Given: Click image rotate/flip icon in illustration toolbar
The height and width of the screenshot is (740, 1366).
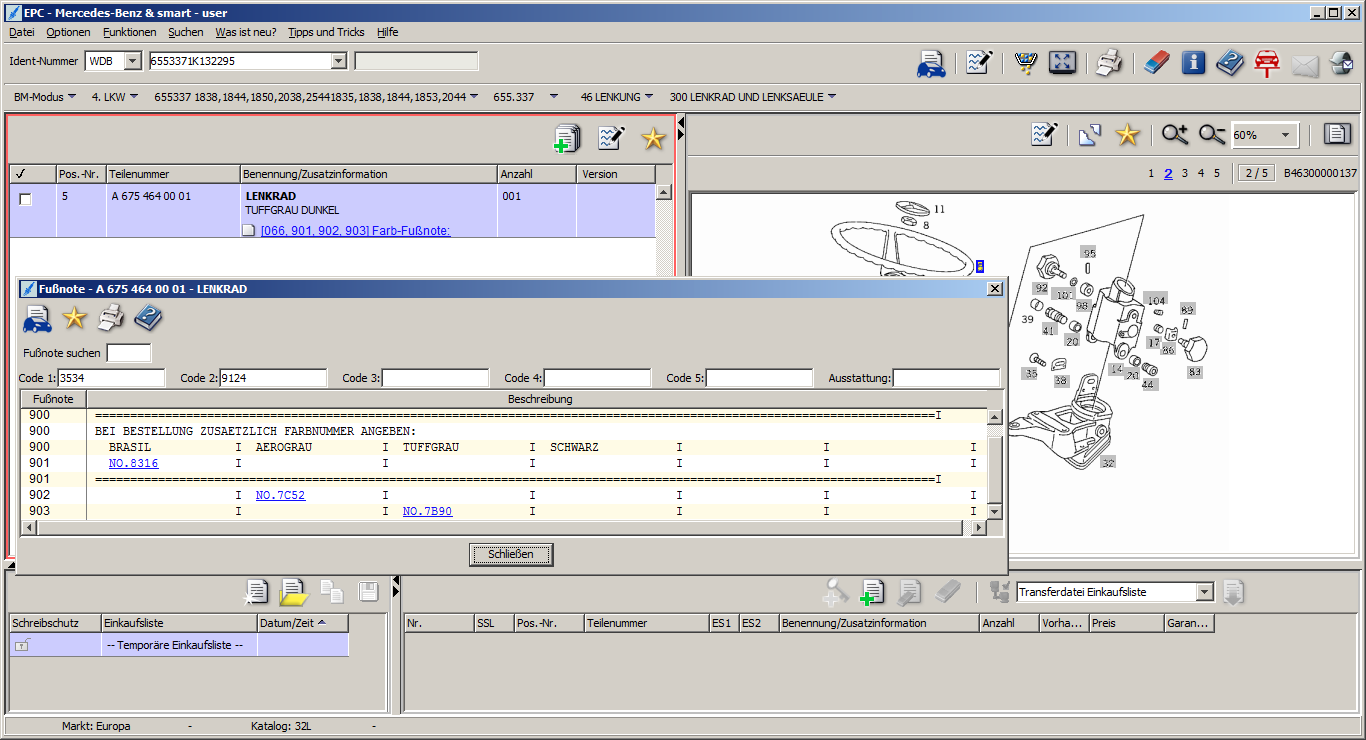Looking at the screenshot, I should coord(1089,134).
